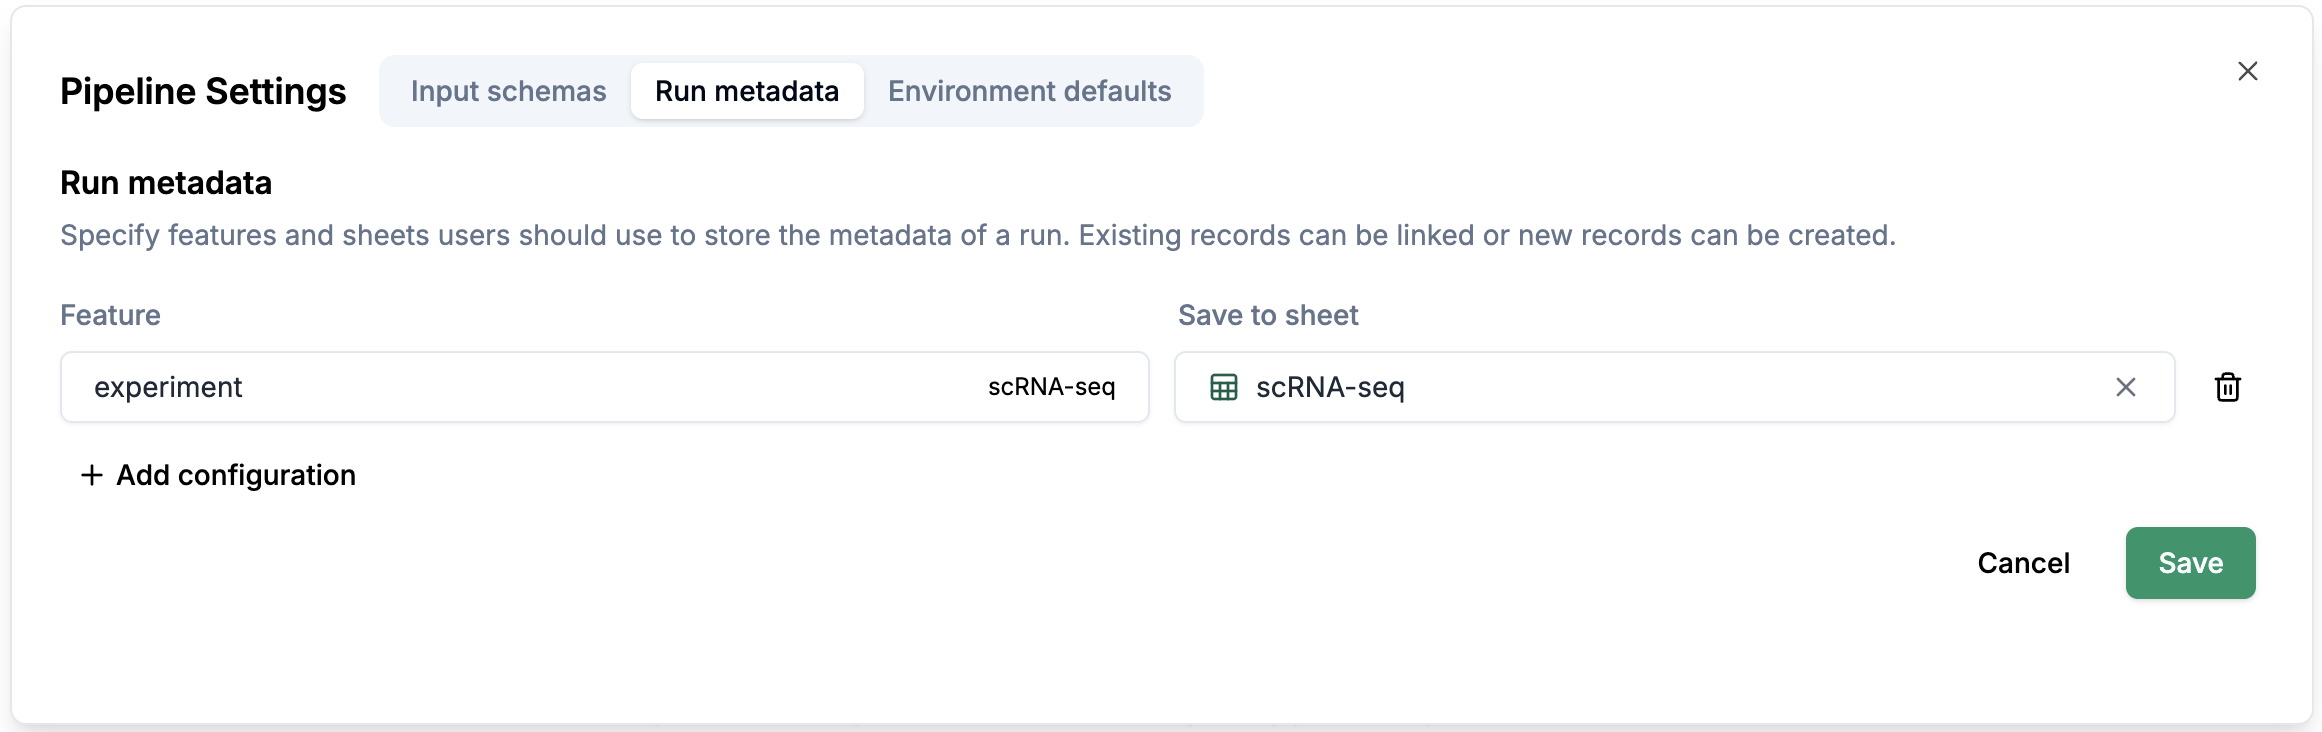Viewport: 2322px width, 732px height.
Task: Open the Environment defaults tab
Action: coord(1029,91)
